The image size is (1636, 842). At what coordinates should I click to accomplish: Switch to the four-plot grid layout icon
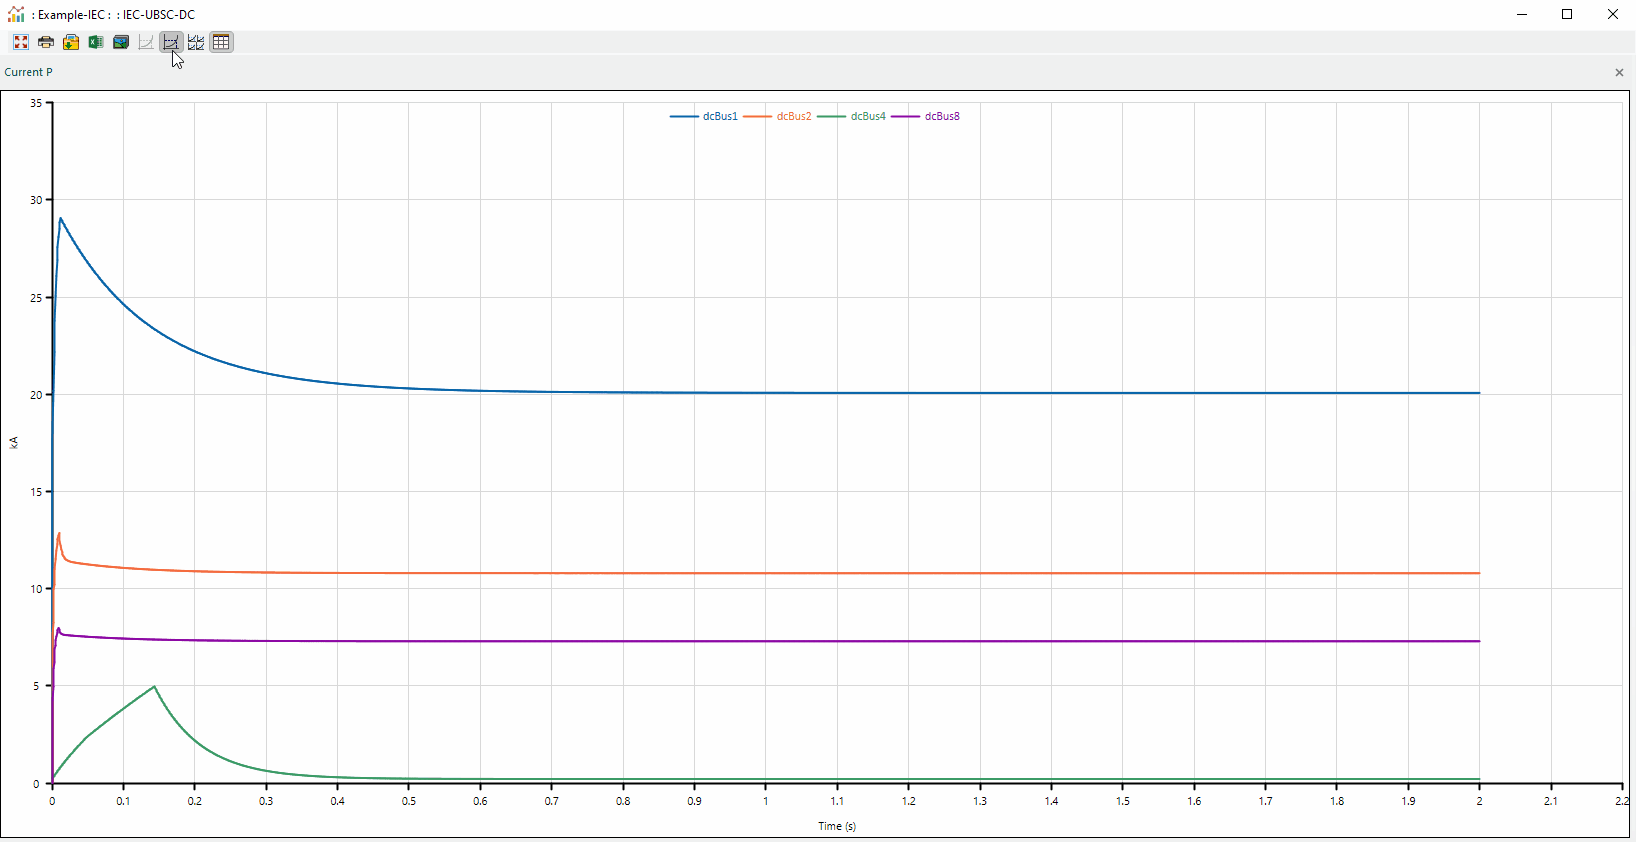click(x=196, y=42)
